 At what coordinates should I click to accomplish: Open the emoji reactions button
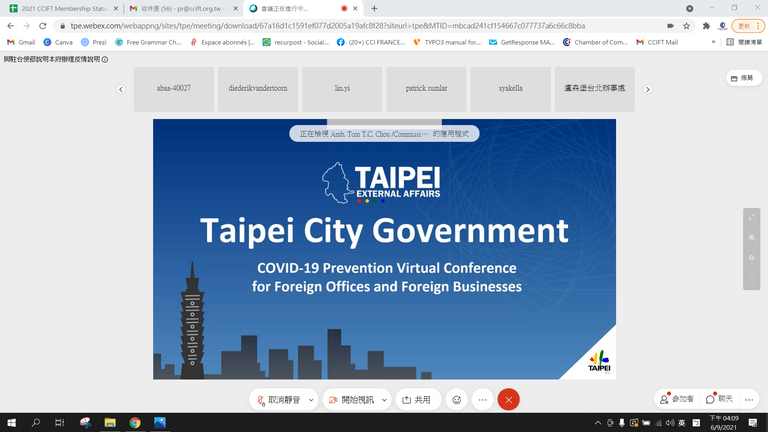coord(457,399)
